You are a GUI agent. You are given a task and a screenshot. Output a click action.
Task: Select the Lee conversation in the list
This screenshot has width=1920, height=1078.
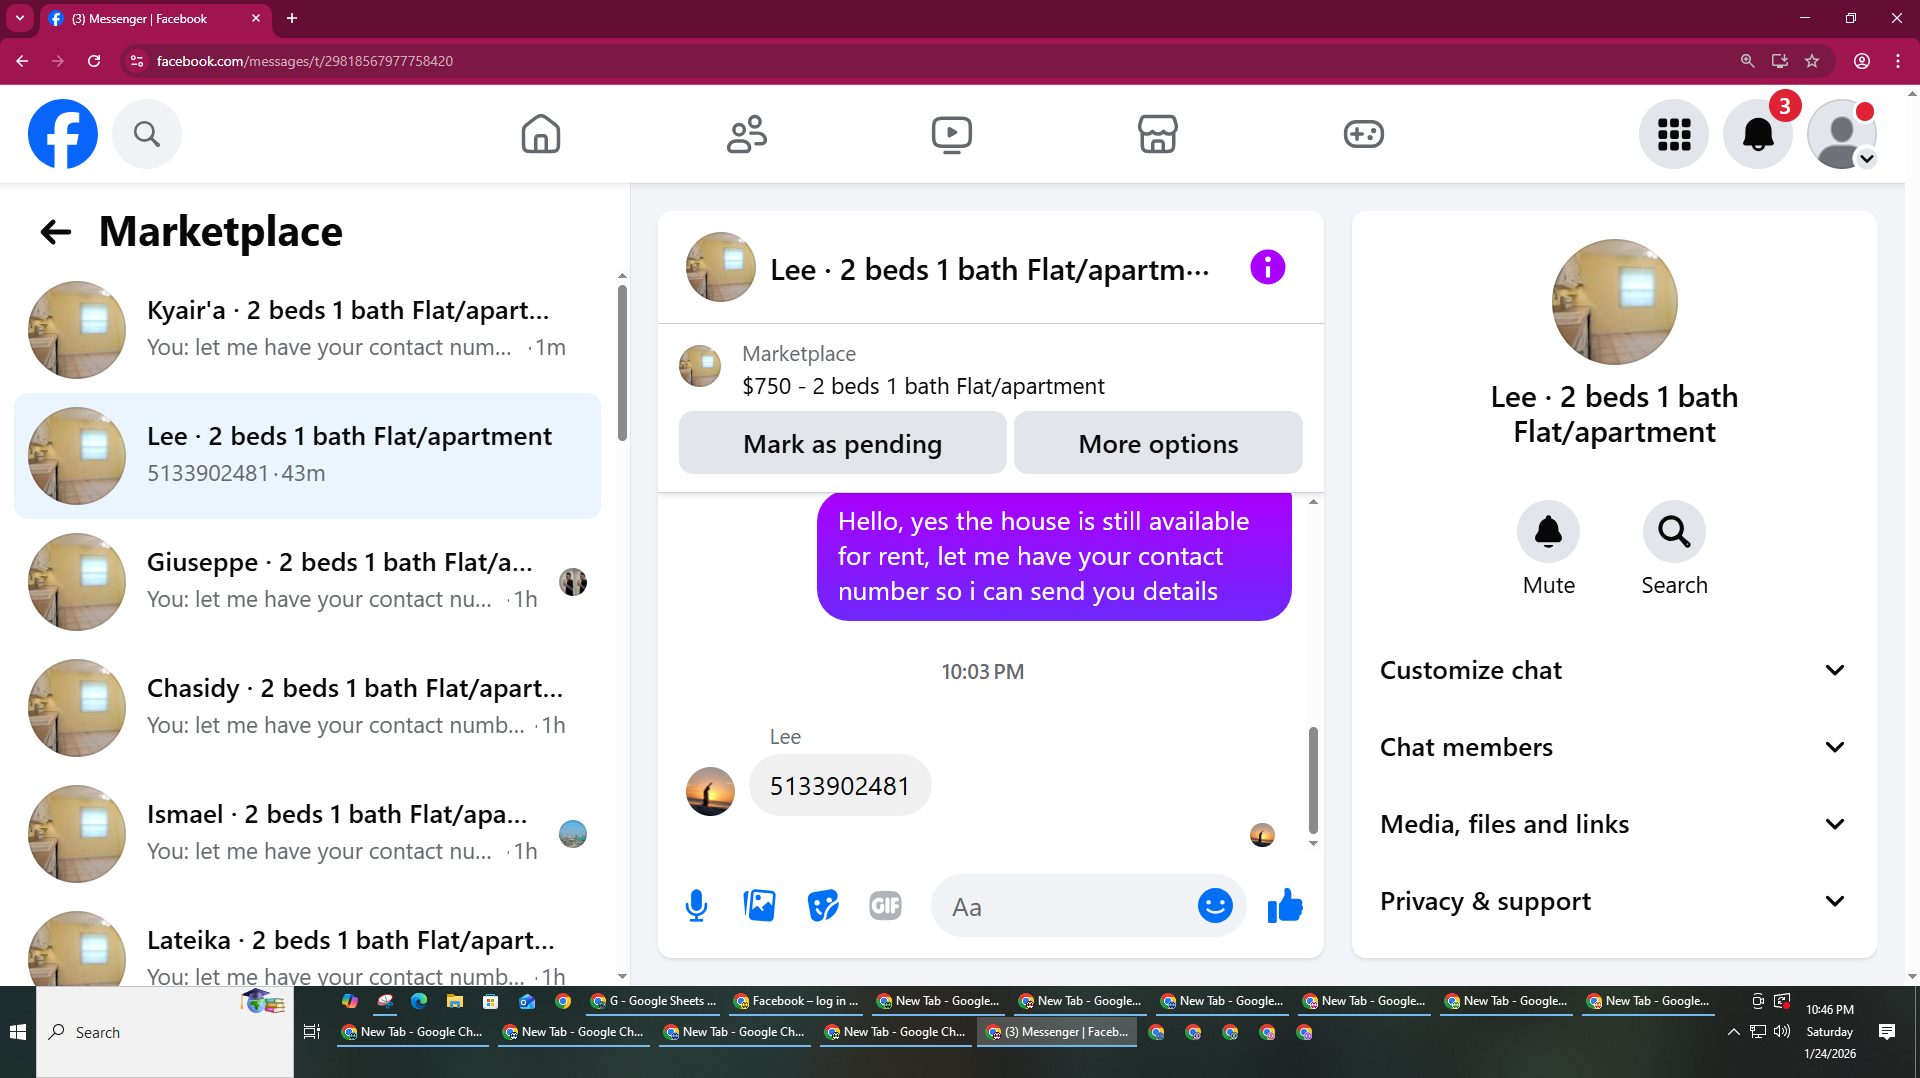[x=307, y=456]
